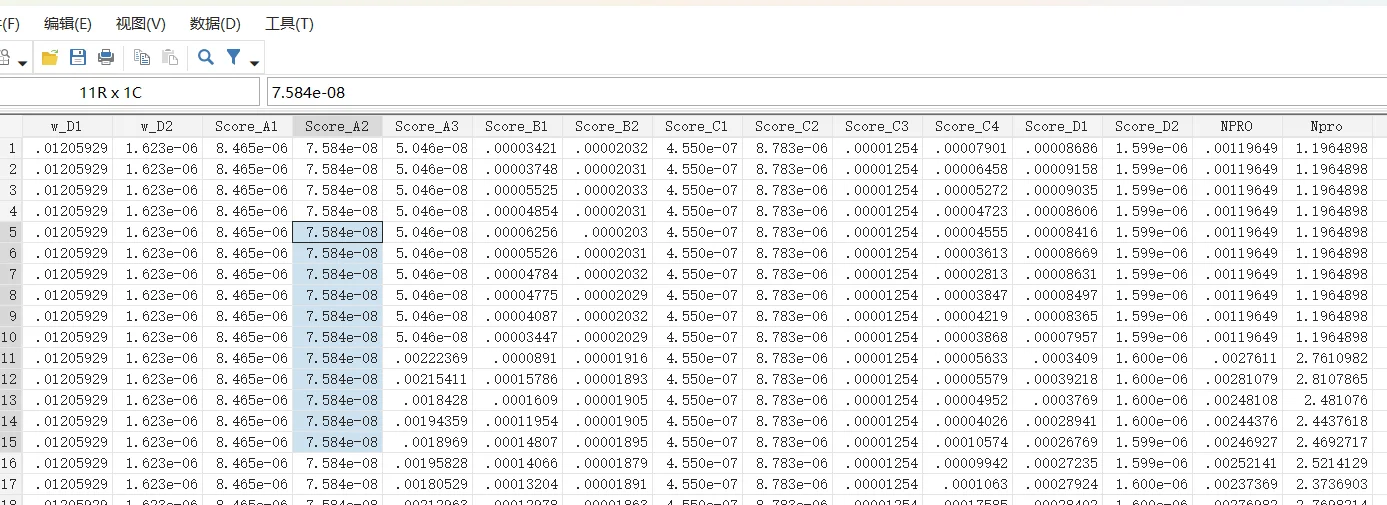Select the Score_D2 column header
The width and height of the screenshot is (1387, 505).
pos(1147,126)
